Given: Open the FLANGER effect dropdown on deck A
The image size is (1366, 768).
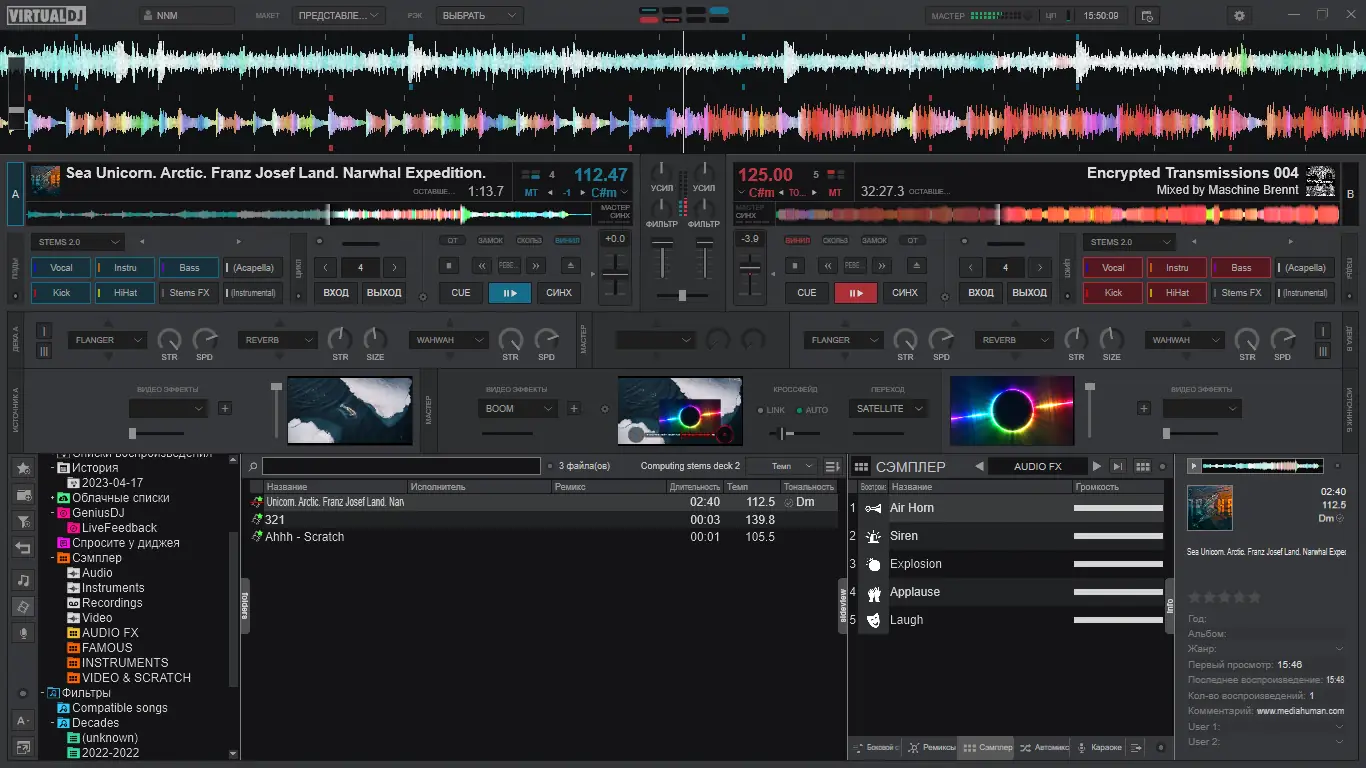Looking at the screenshot, I should [x=108, y=340].
